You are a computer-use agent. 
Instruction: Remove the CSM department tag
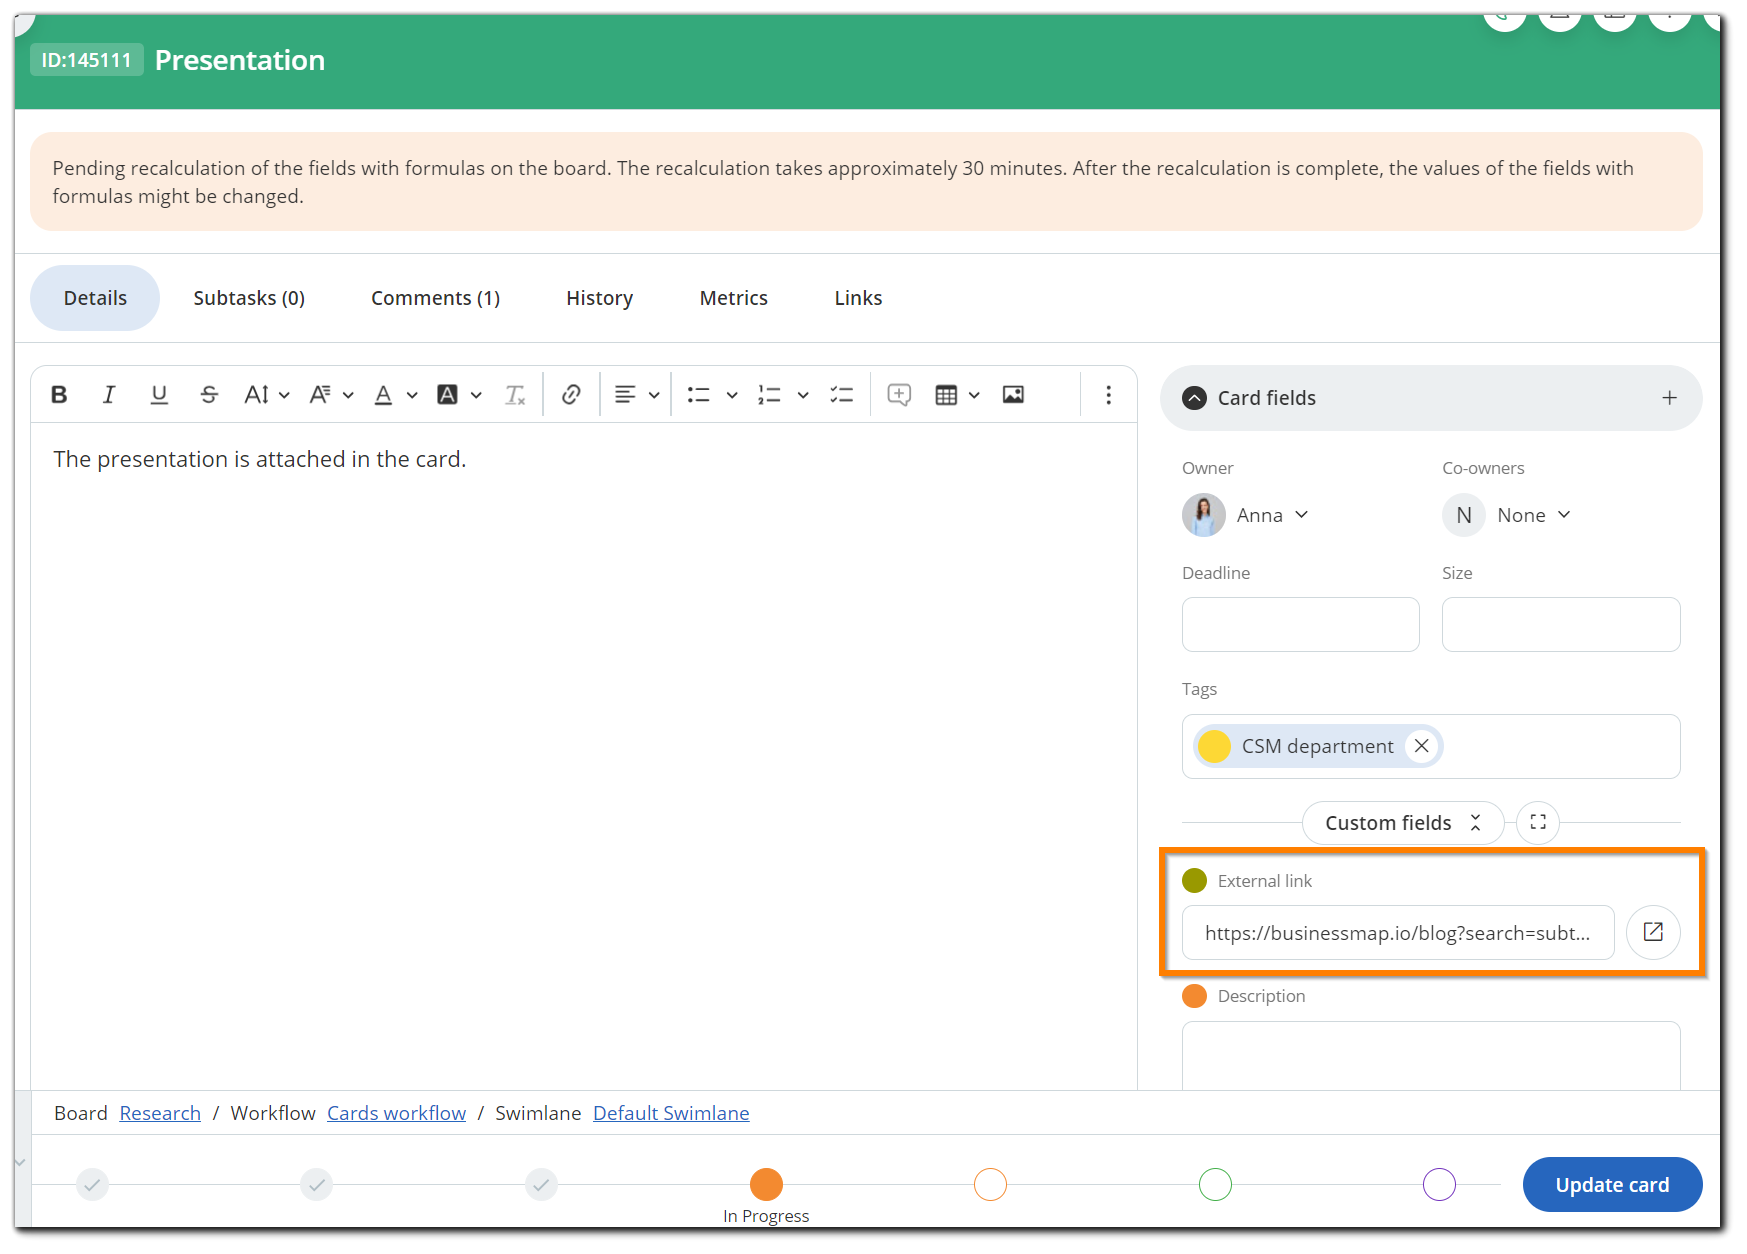pyautogui.click(x=1421, y=746)
